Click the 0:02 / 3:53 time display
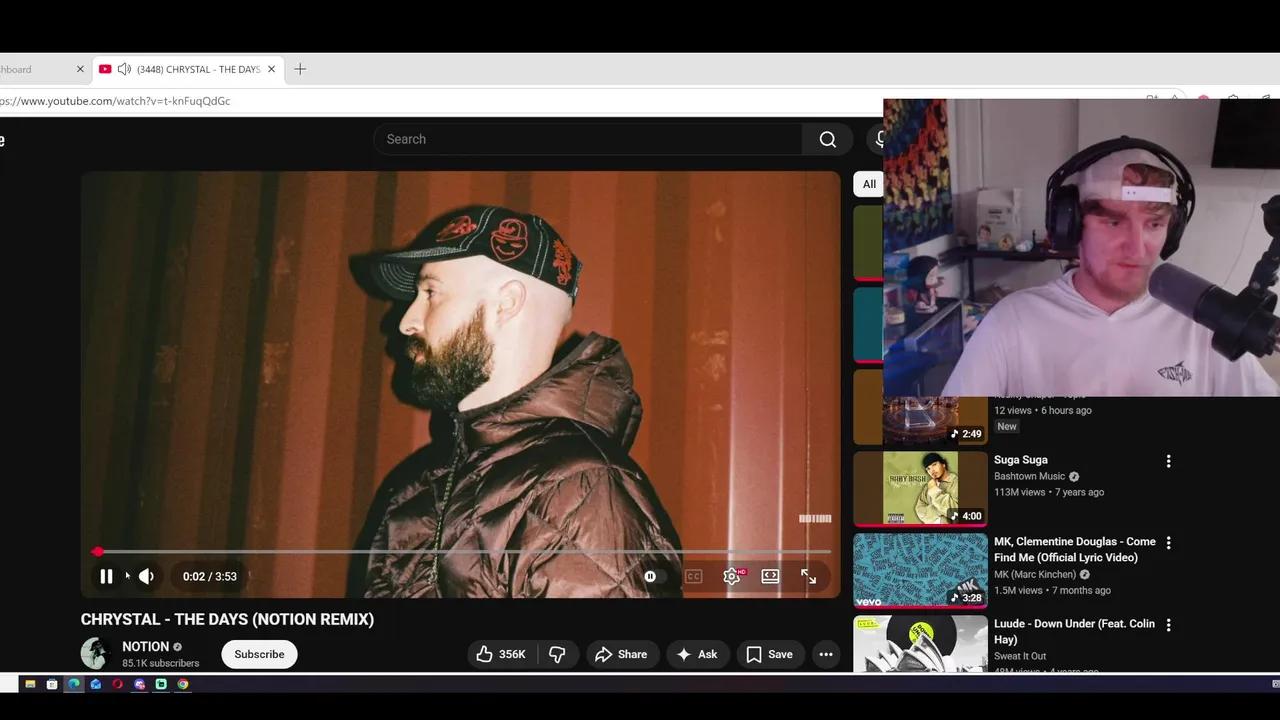1280x720 pixels. pyautogui.click(x=210, y=576)
